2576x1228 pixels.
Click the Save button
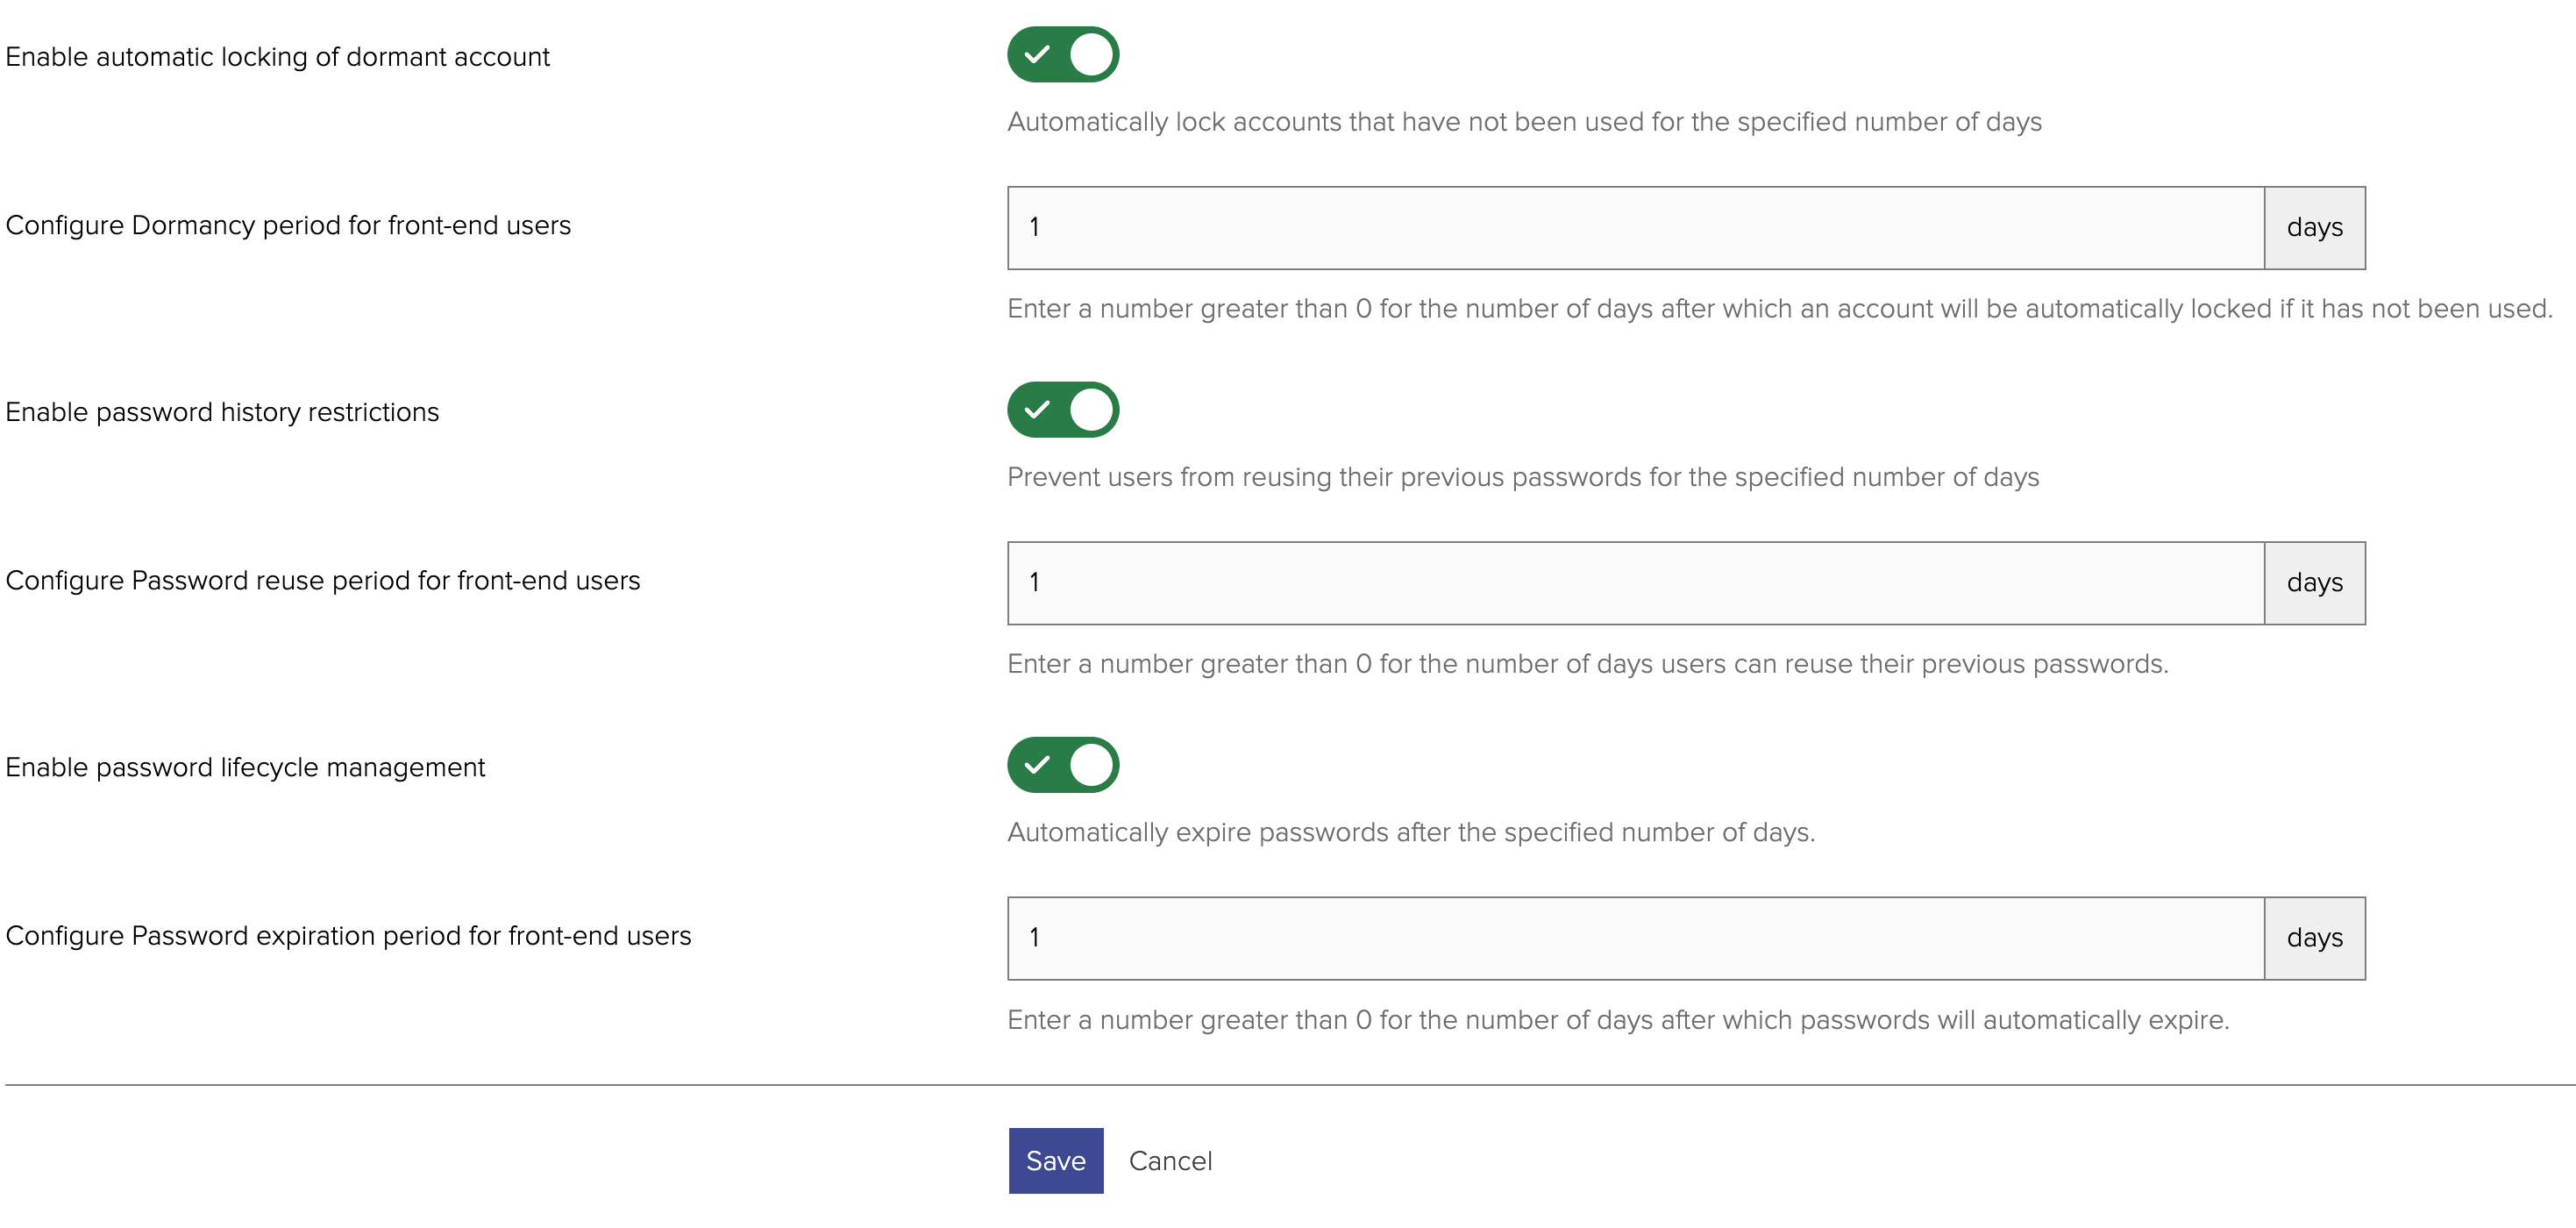(1055, 1160)
